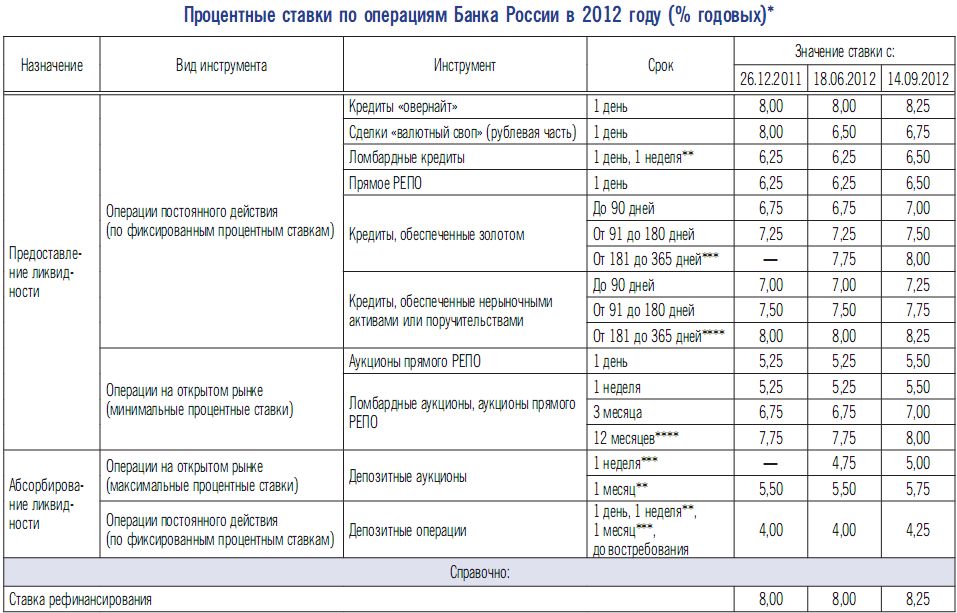Click the 6,75 rate for валютный своп on 14.09.2012
The image size is (957, 613).
point(918,132)
